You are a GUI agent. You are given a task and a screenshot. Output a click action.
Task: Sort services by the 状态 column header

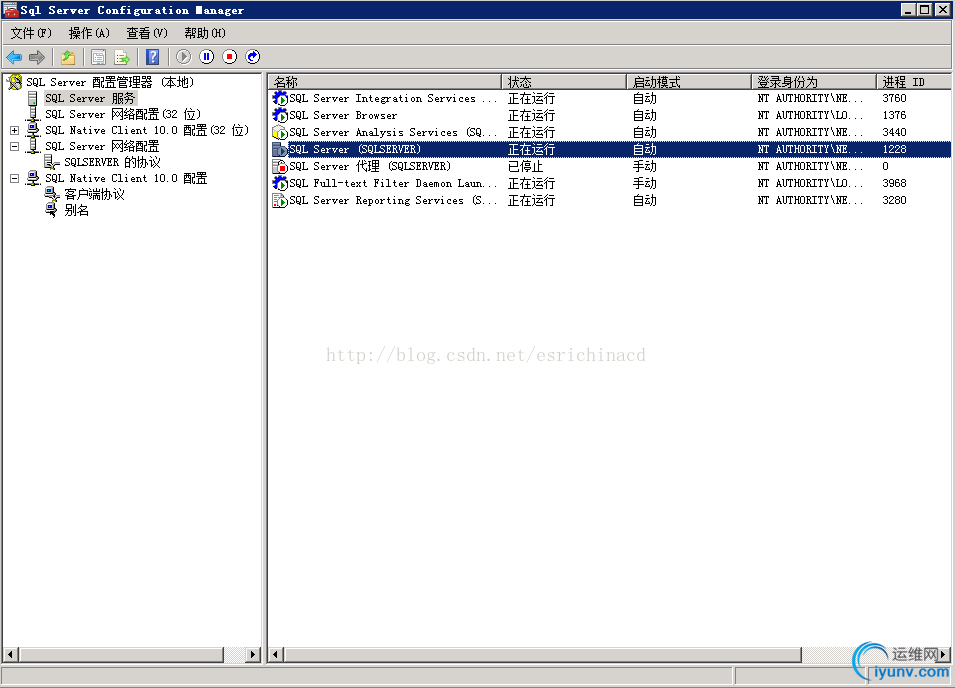(564, 82)
